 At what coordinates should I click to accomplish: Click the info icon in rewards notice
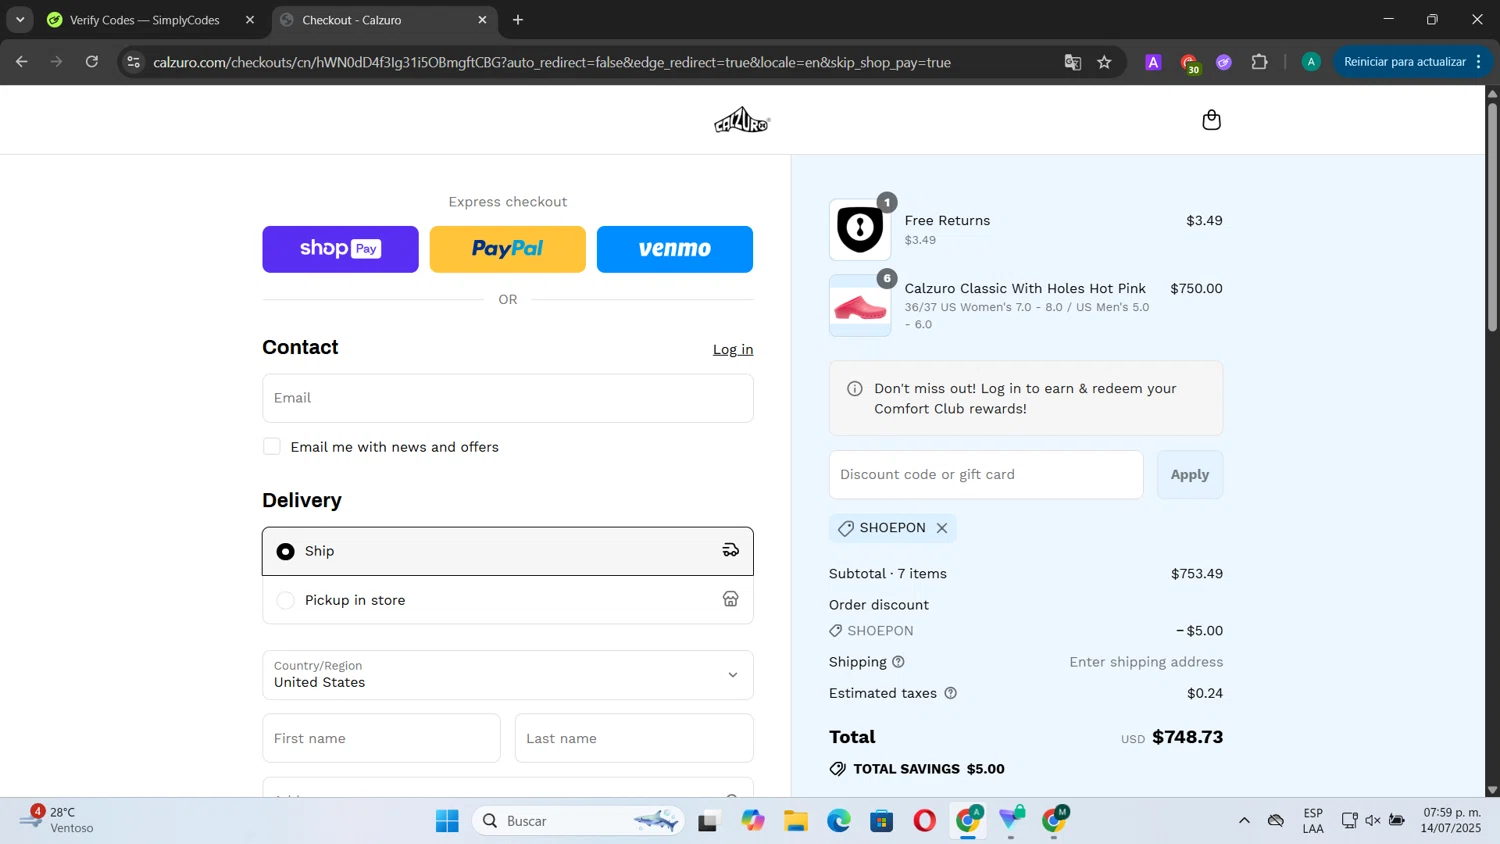[x=854, y=389]
